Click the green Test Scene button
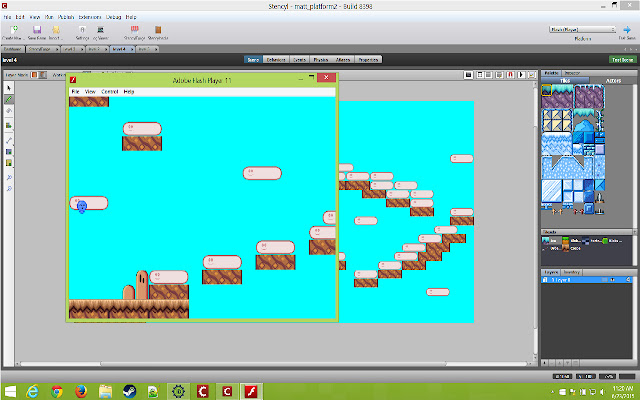 (x=622, y=60)
